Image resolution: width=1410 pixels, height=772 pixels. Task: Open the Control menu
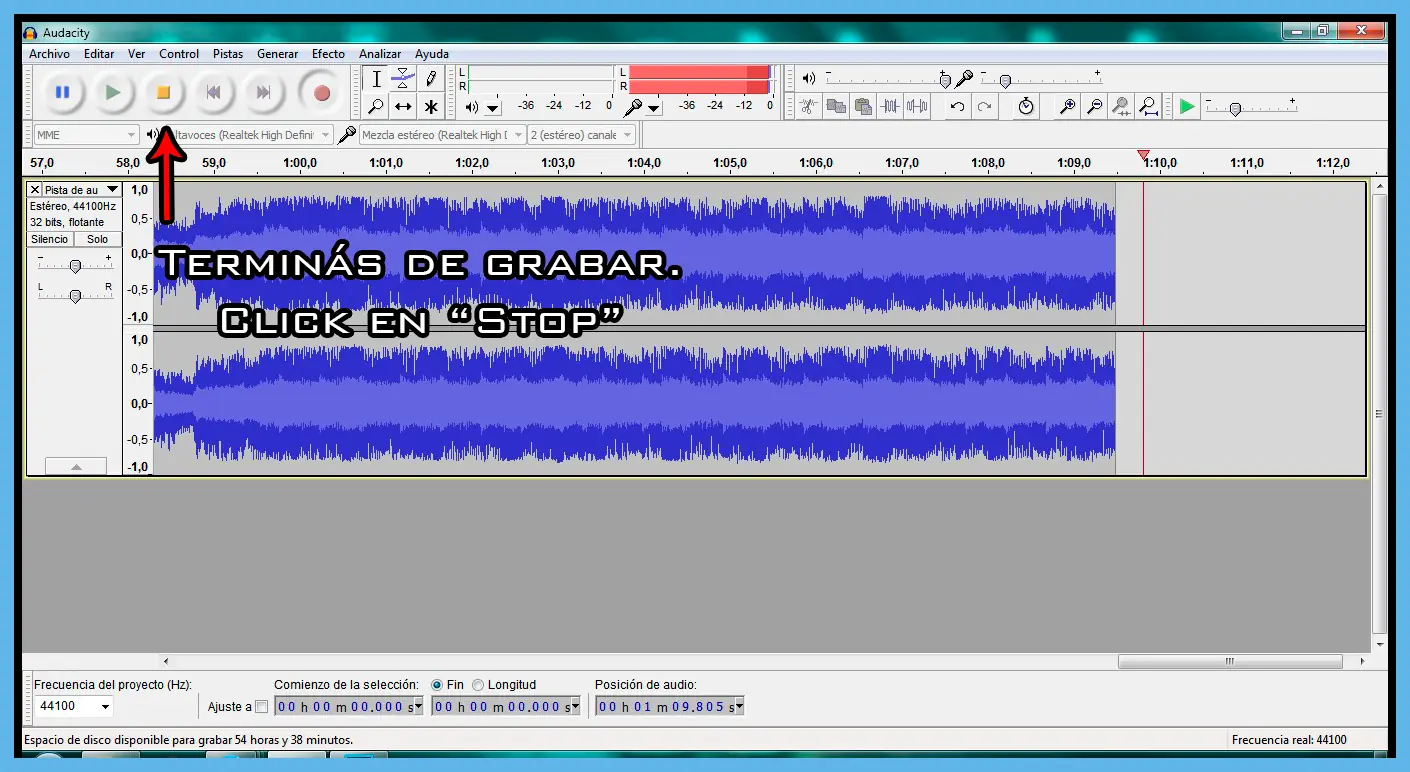pos(179,54)
